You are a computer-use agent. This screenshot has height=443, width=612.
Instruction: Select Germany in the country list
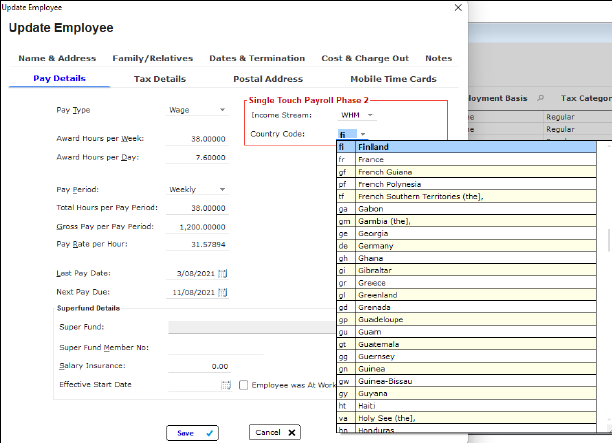click(466, 246)
